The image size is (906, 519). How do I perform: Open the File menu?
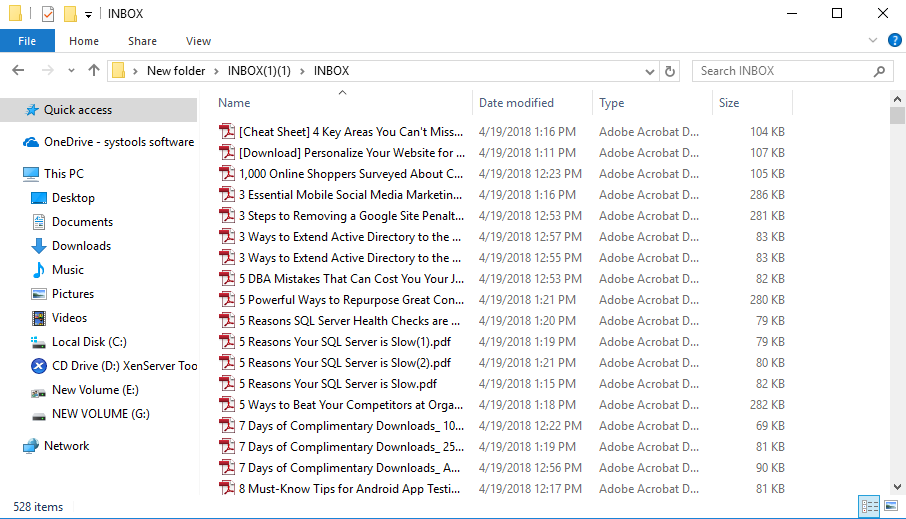click(x=27, y=41)
